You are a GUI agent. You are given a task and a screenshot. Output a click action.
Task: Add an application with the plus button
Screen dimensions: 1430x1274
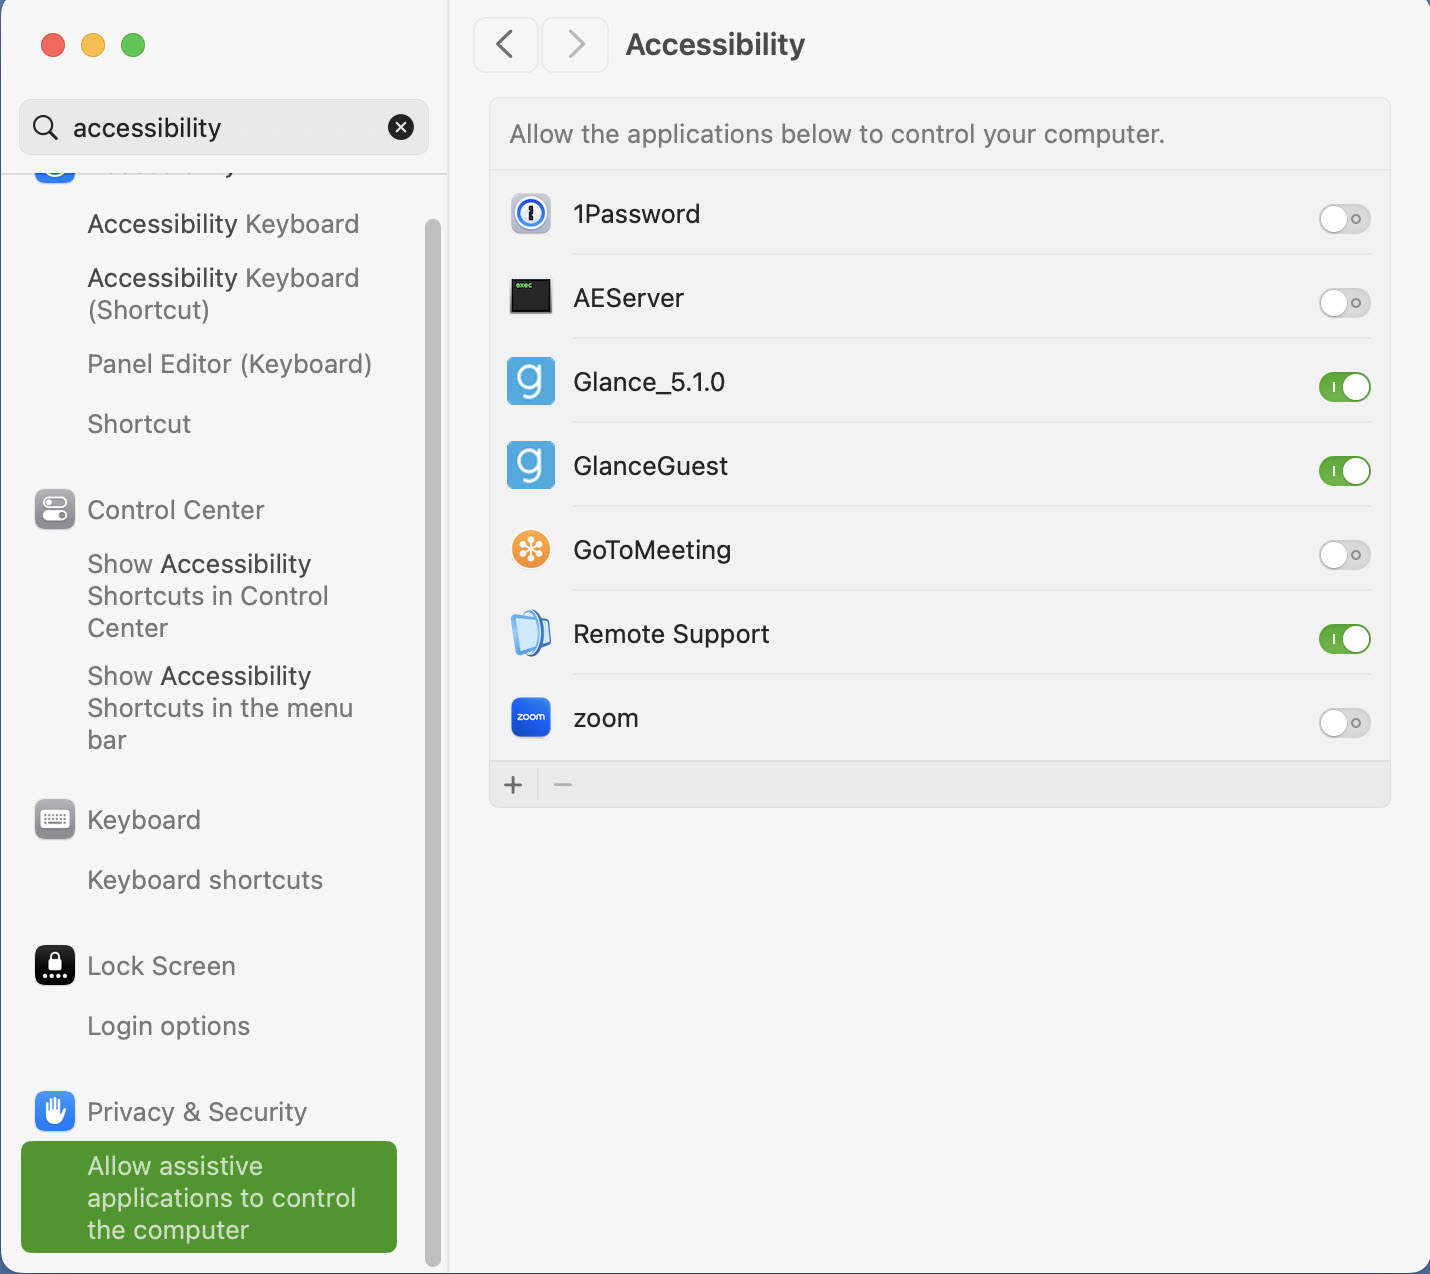click(x=514, y=785)
